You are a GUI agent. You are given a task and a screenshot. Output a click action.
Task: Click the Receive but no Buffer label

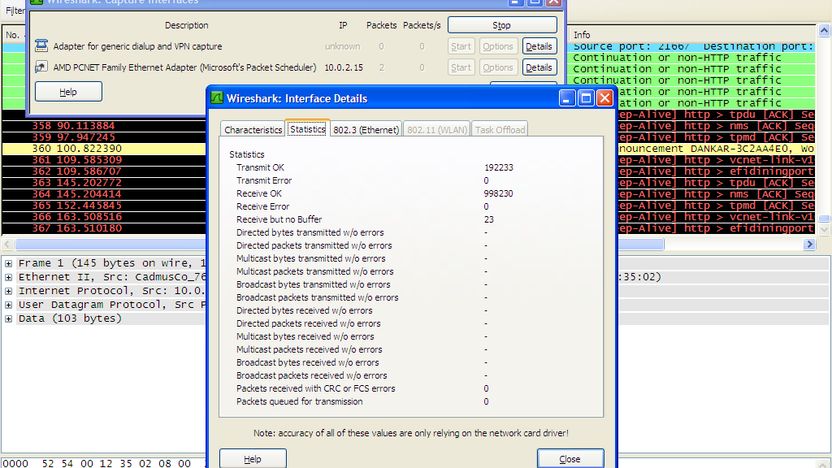pyautogui.click(x=279, y=219)
